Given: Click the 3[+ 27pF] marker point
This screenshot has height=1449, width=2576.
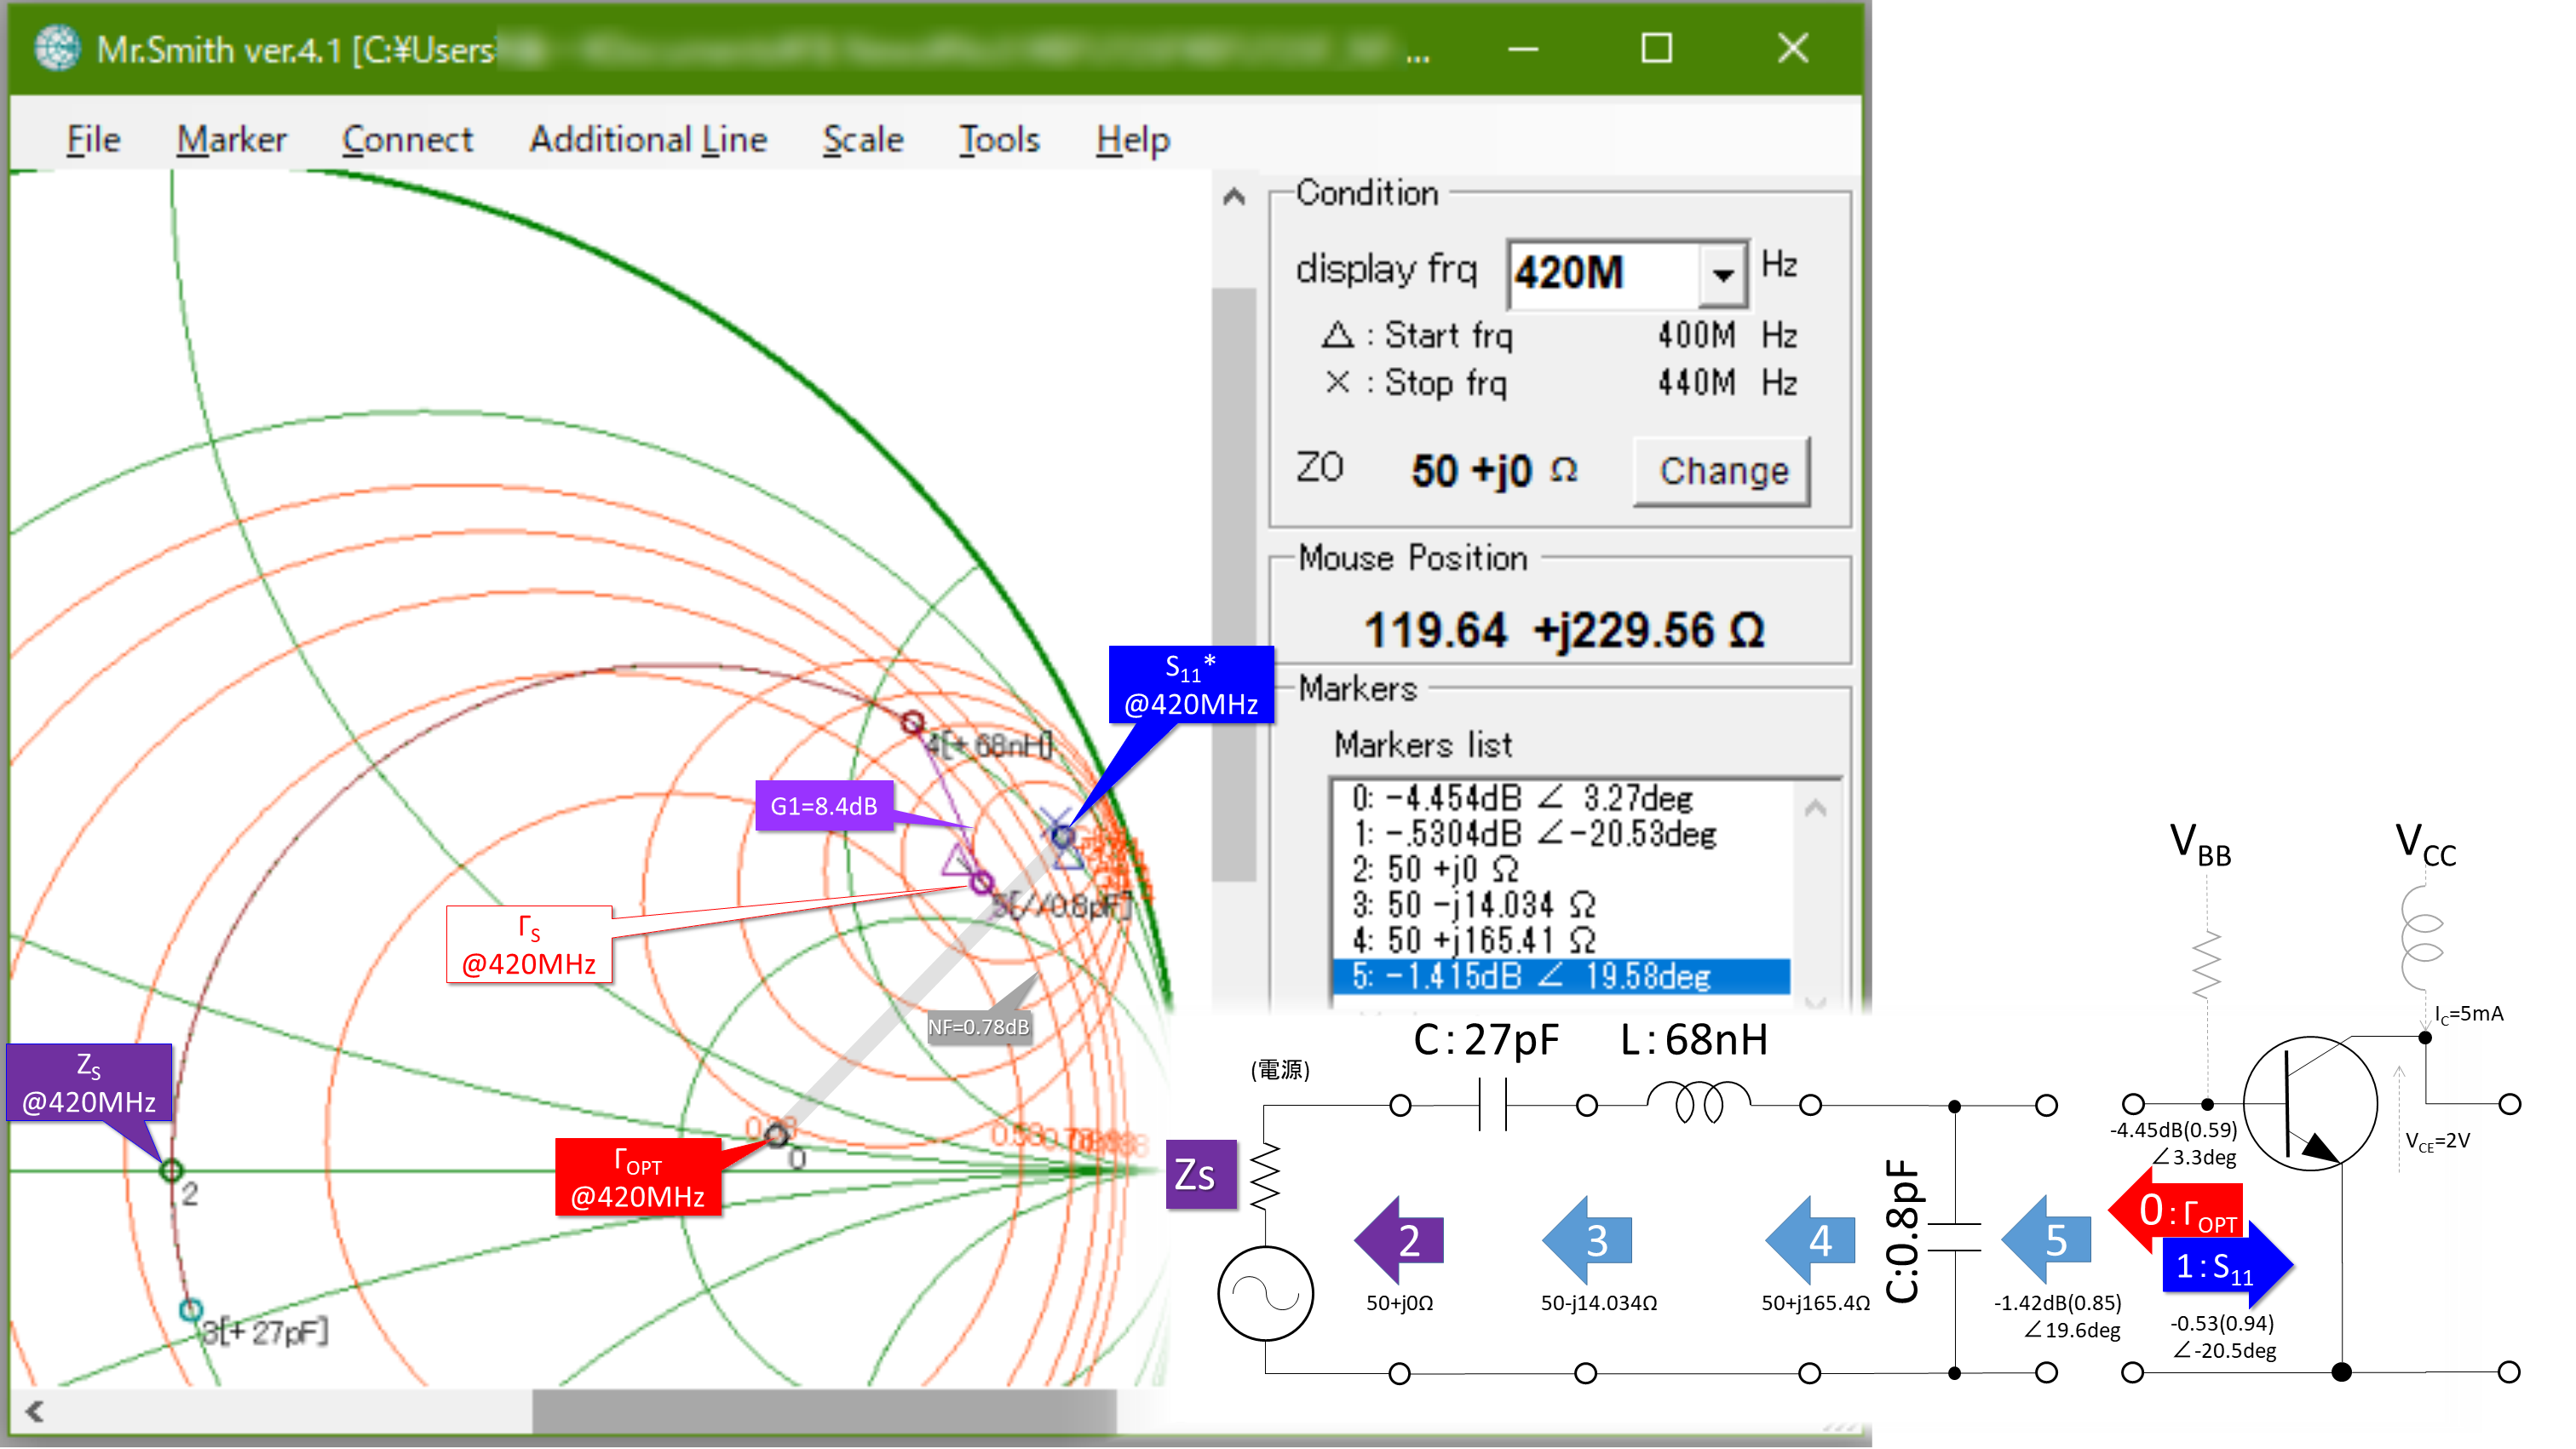Looking at the screenshot, I should (x=191, y=1309).
